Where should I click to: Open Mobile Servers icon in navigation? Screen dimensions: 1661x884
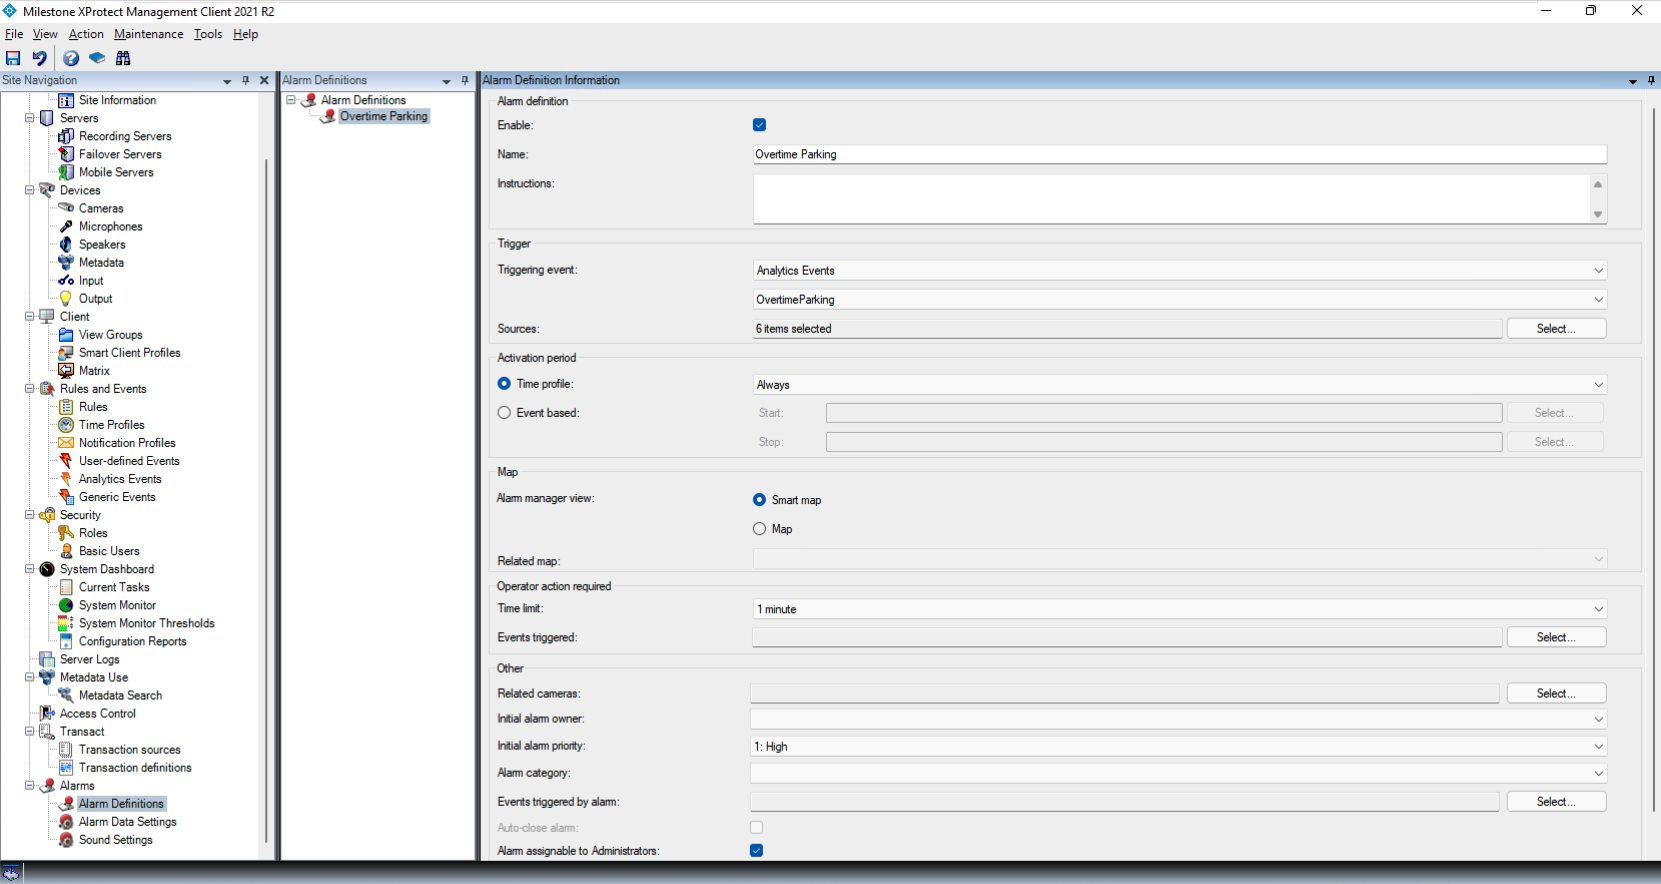66,172
